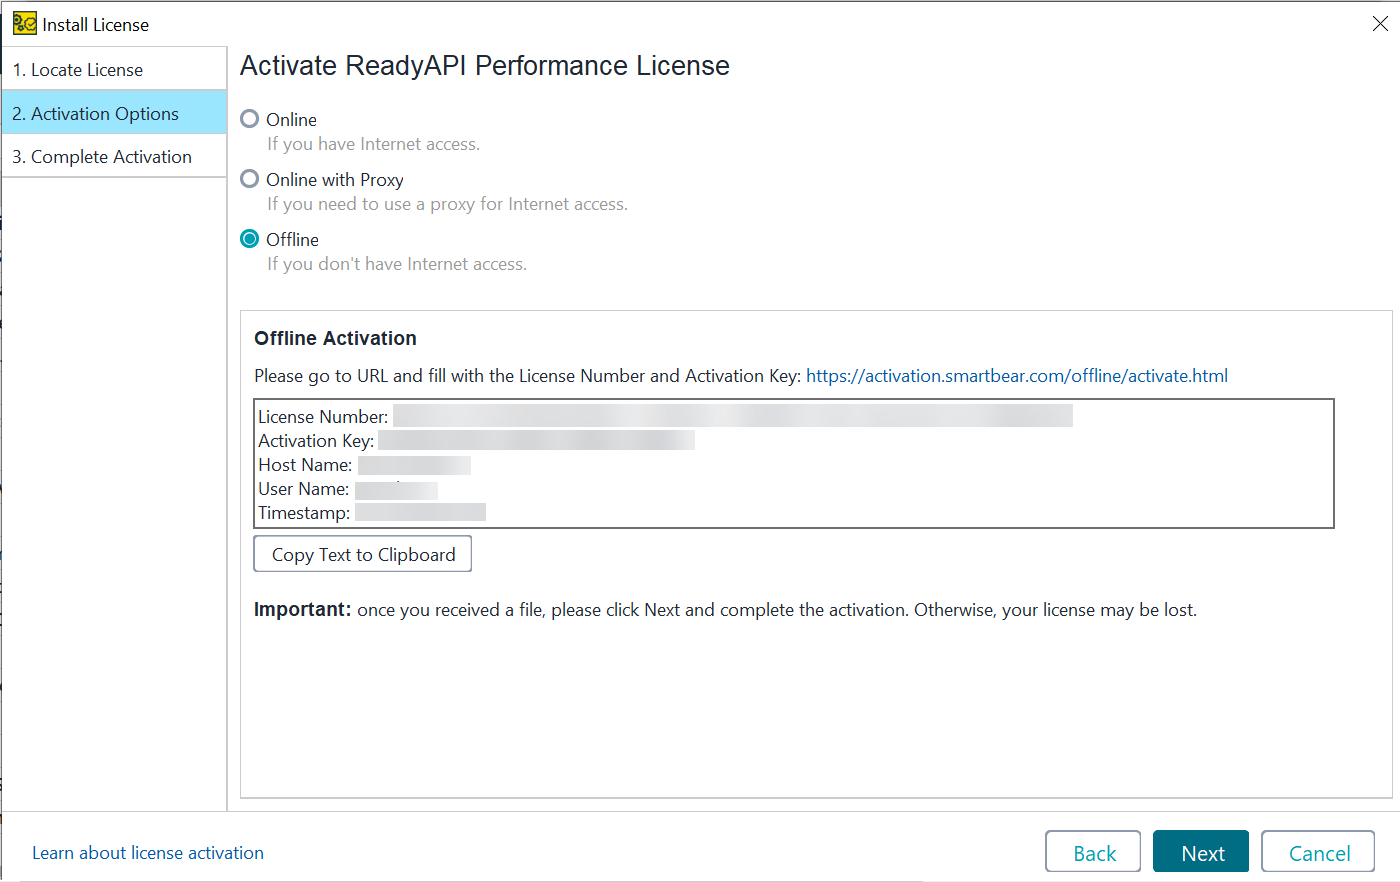Choose Online with Proxy activation

249,179
